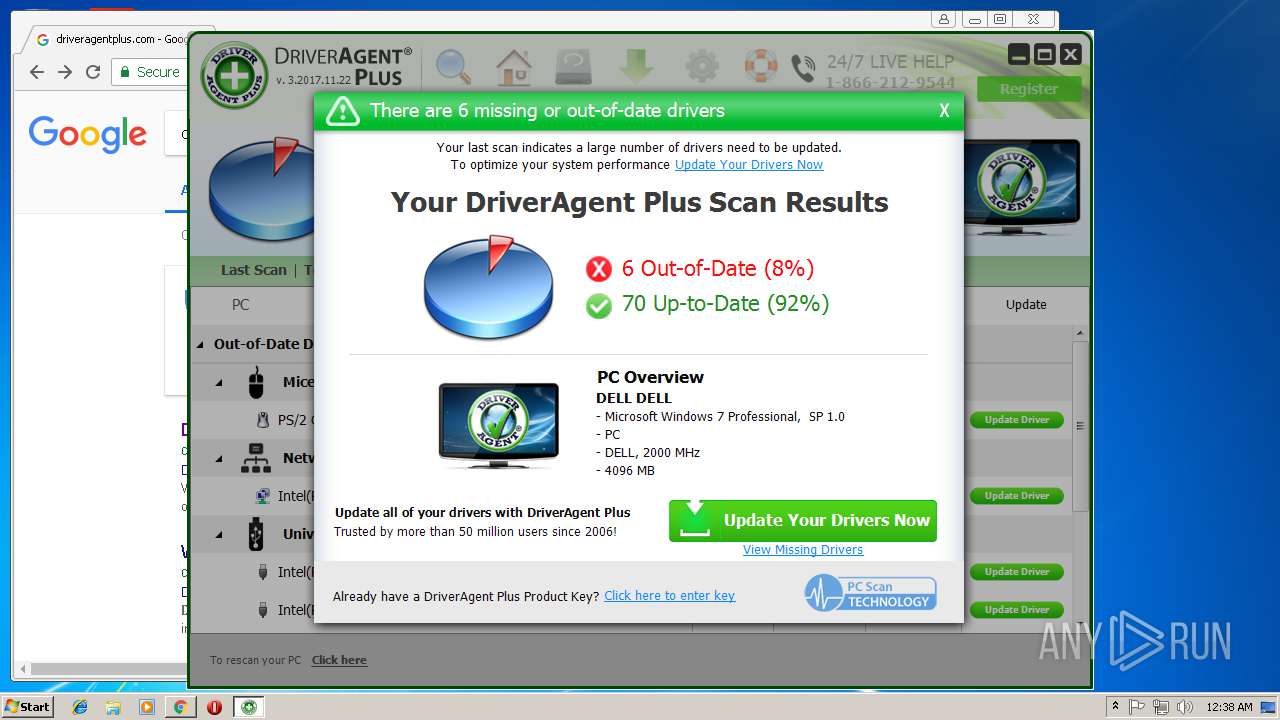This screenshot has height=720, width=1280.
Task: Click the Update column header
Action: pyautogui.click(x=1026, y=305)
